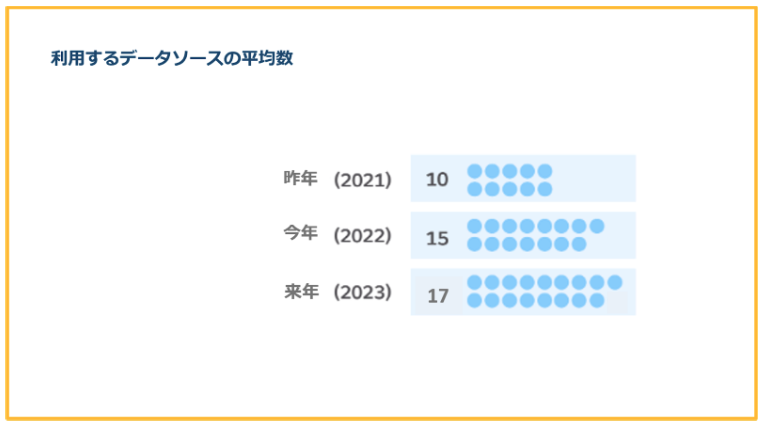
Task: Select the 今年 row label
Action: coord(300,234)
